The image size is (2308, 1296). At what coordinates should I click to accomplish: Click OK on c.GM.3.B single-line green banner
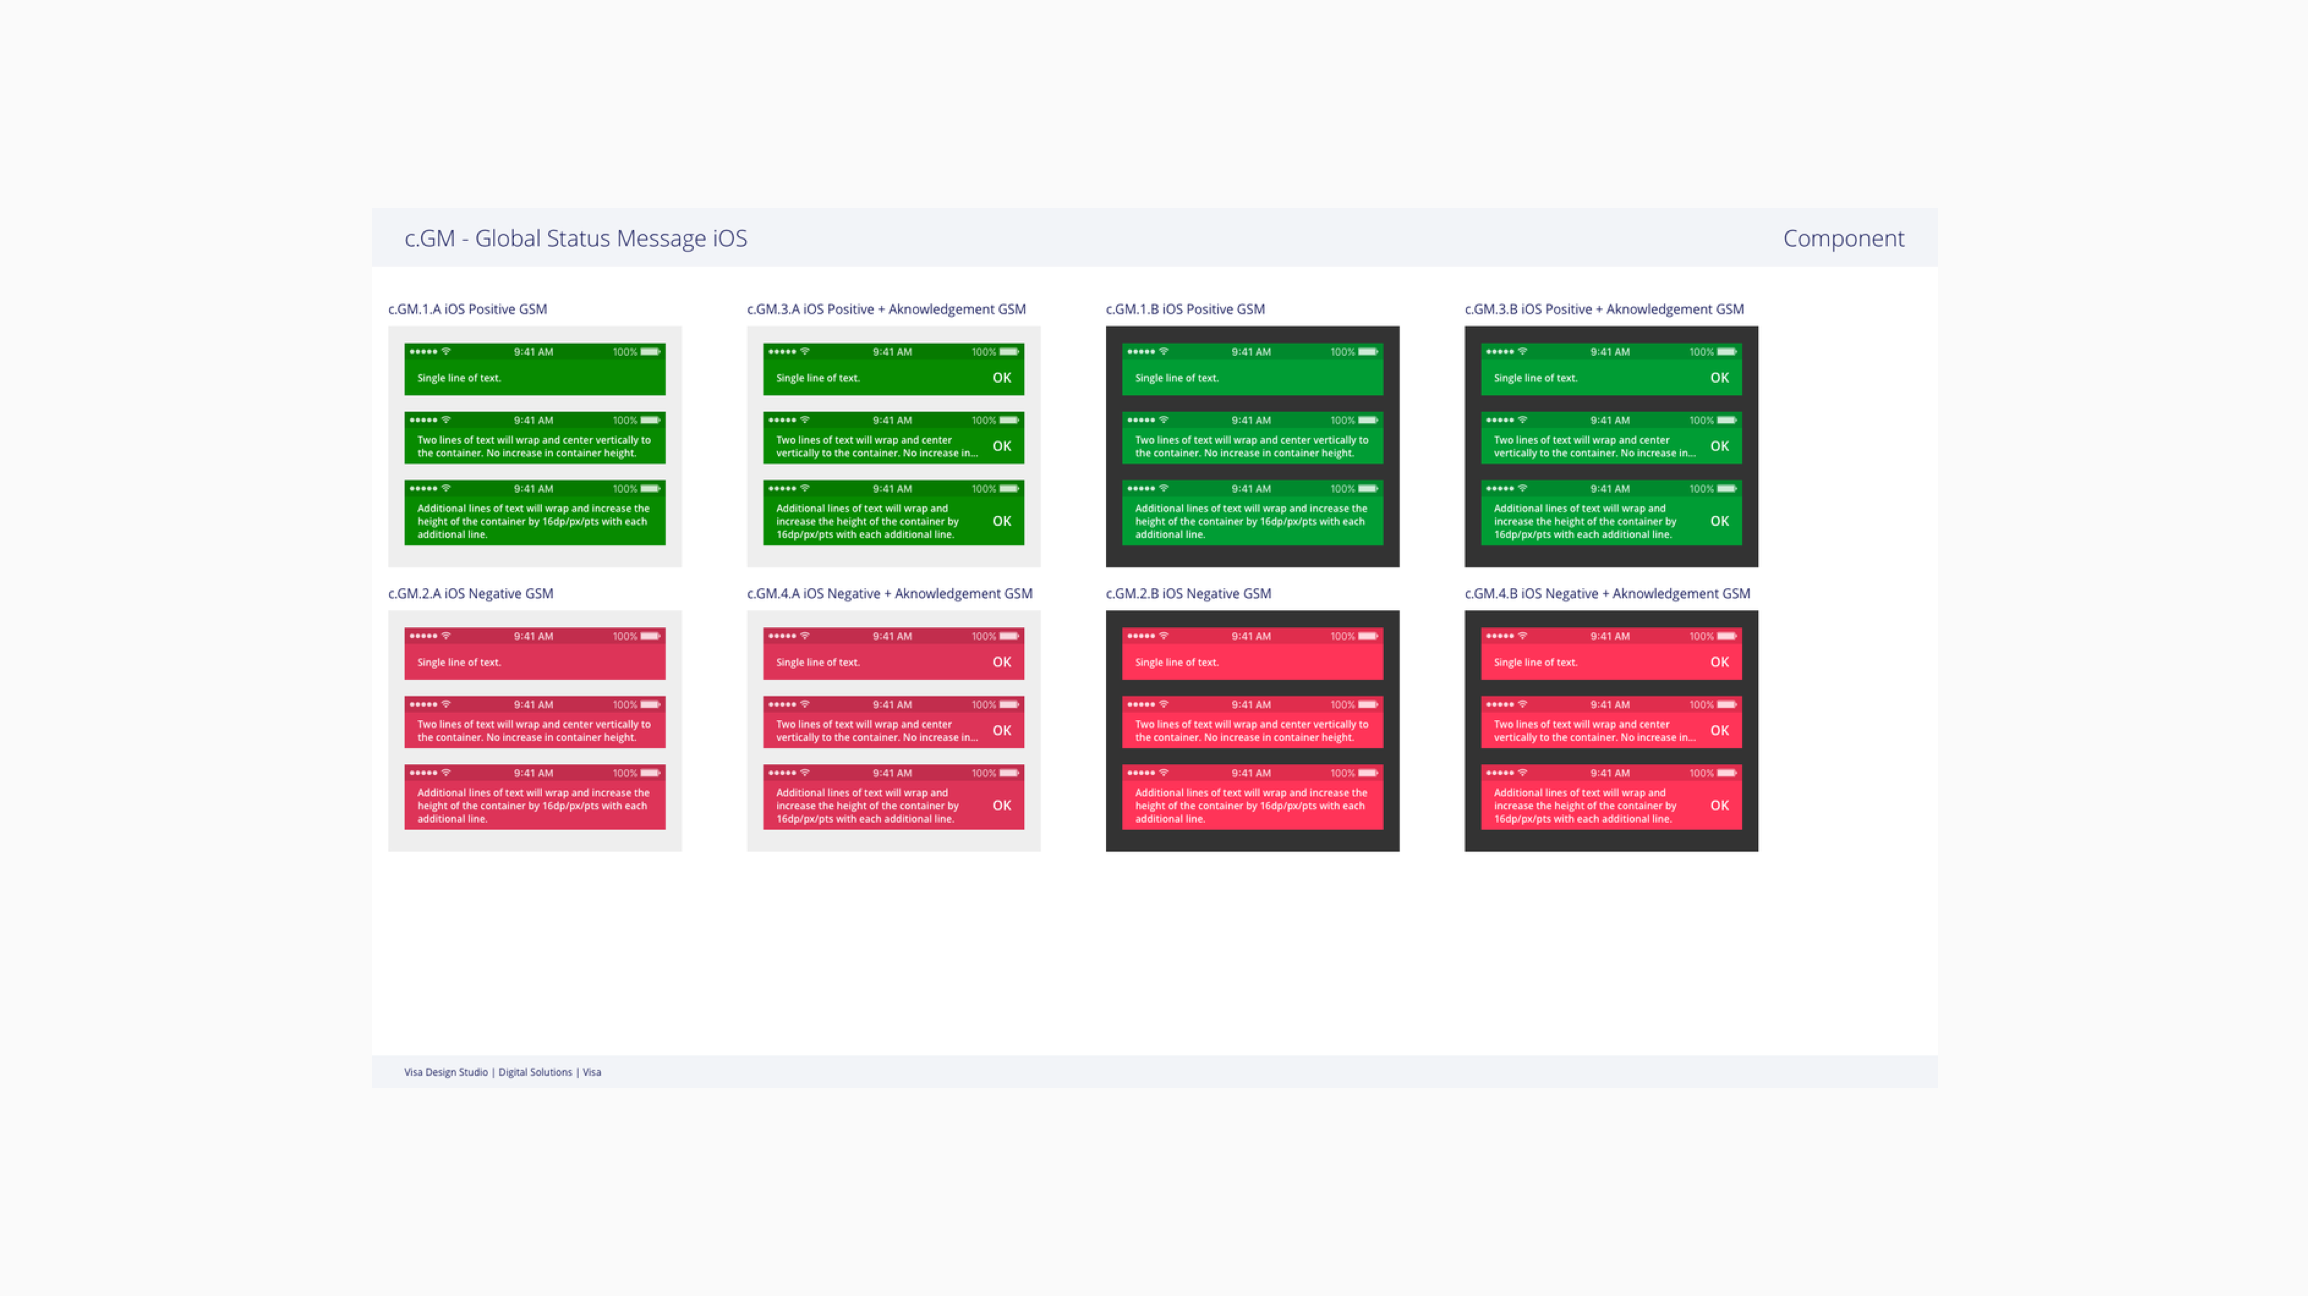pos(1719,378)
